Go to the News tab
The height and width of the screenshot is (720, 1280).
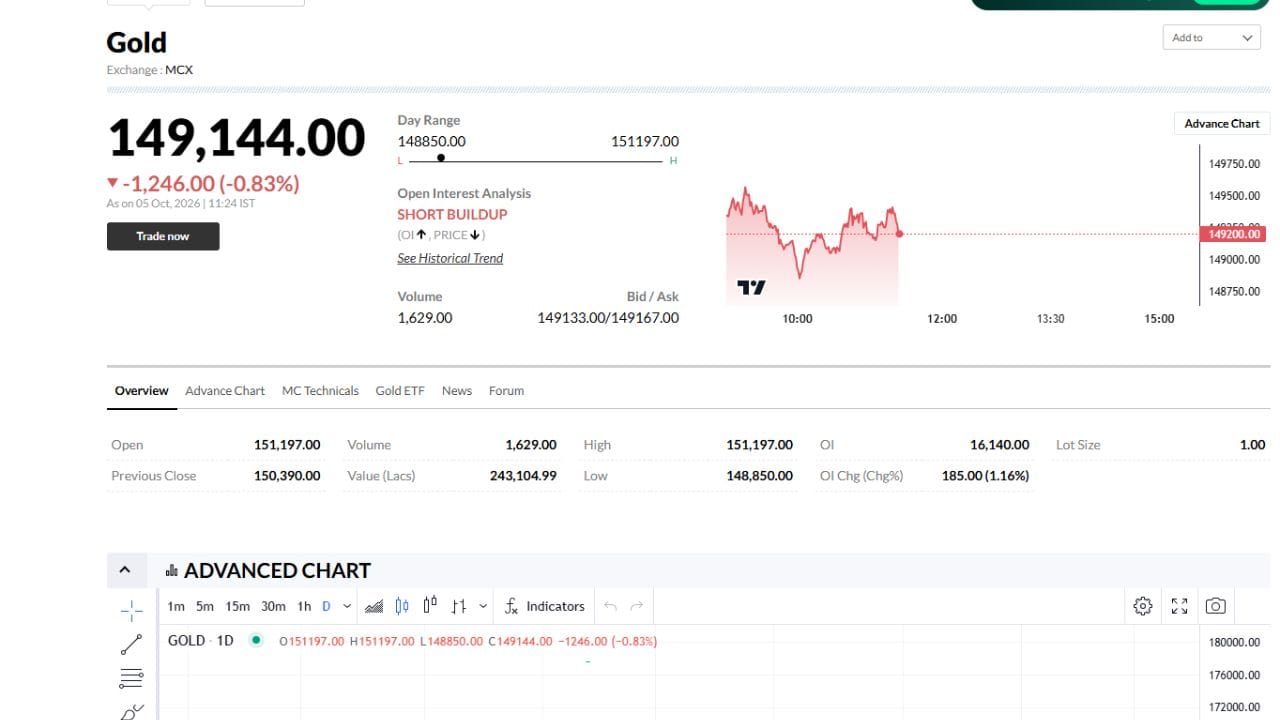[x=457, y=391]
